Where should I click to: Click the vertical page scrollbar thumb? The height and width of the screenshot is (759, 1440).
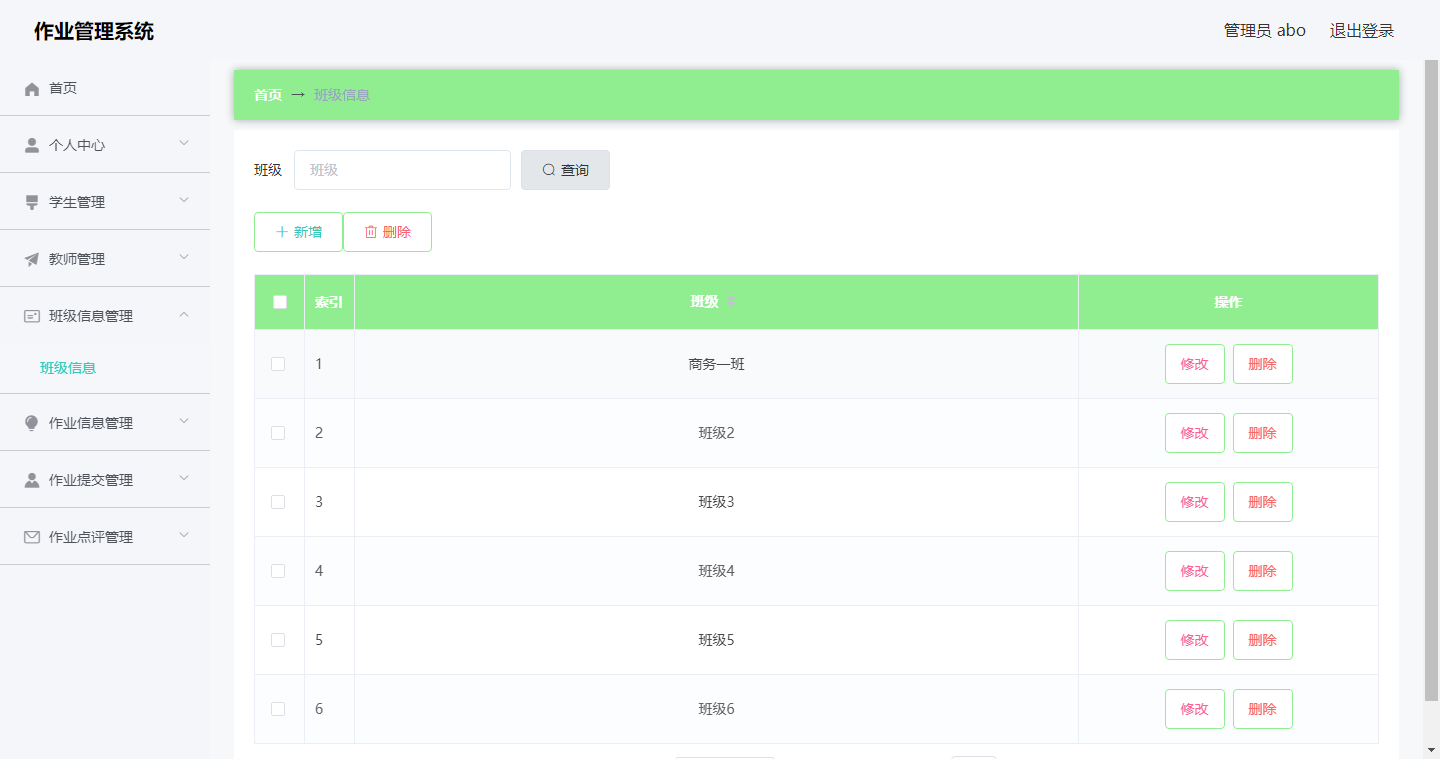point(1431,380)
